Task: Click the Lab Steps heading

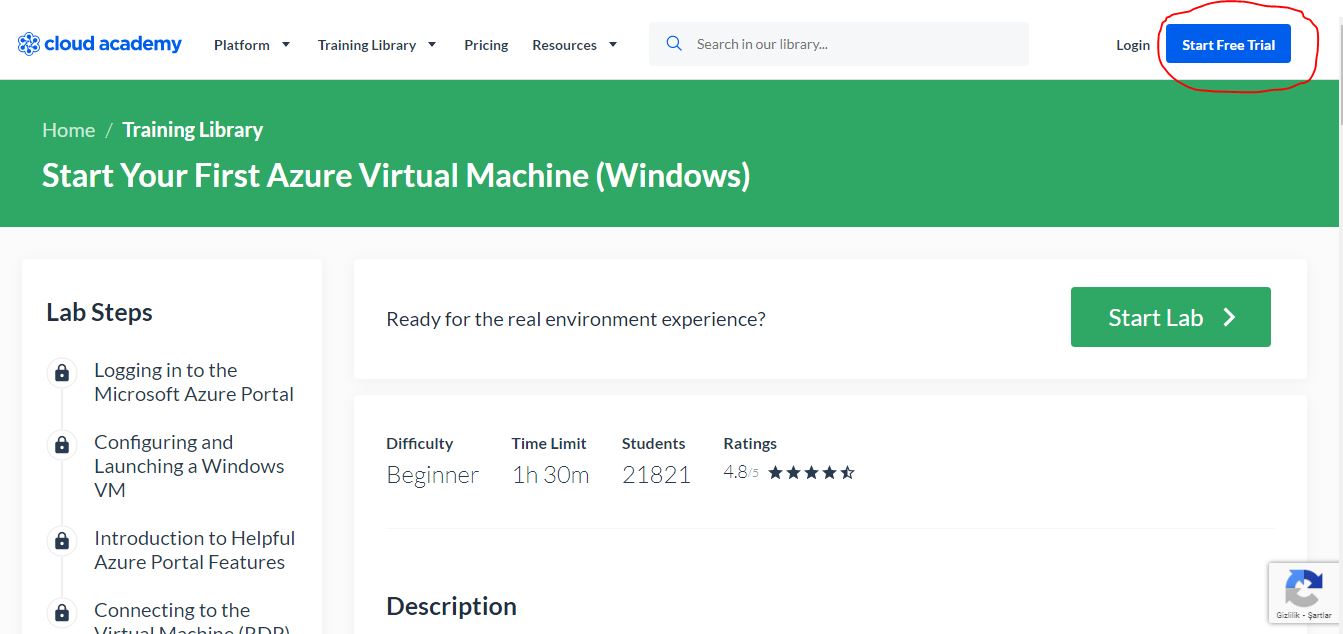Action: (x=99, y=312)
